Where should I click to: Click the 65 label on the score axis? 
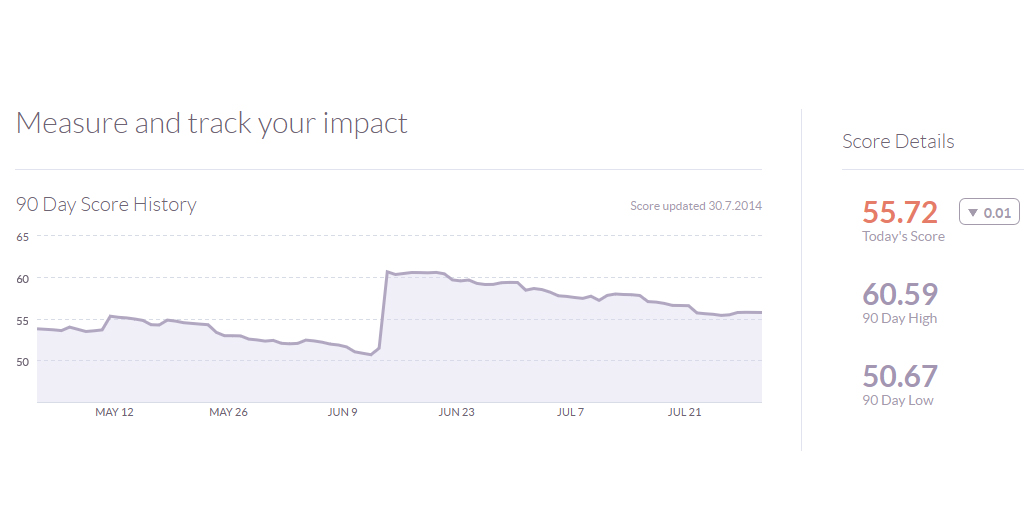[22, 237]
